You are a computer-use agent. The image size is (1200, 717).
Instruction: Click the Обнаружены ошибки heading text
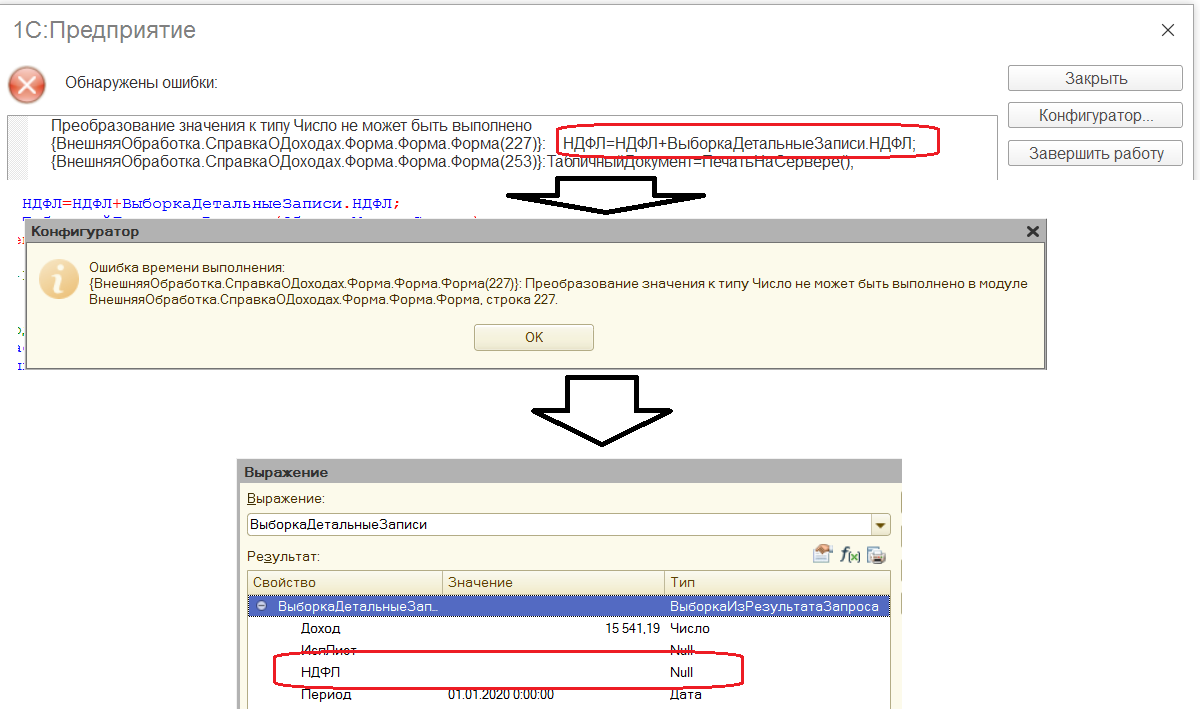coord(141,82)
